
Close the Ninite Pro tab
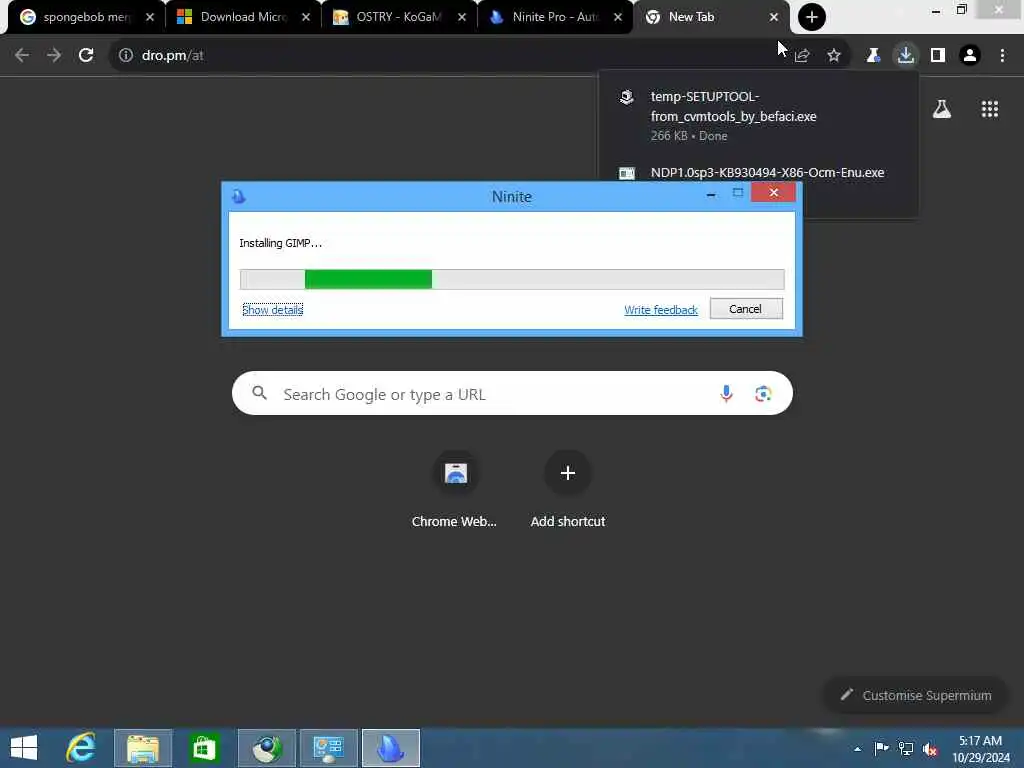(x=618, y=17)
